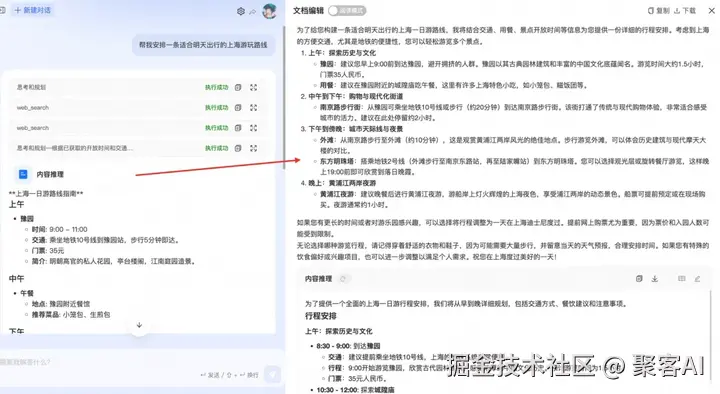Click the book-view icon on 内容推理 block
This screenshot has width=720, height=394.
coord(681,279)
